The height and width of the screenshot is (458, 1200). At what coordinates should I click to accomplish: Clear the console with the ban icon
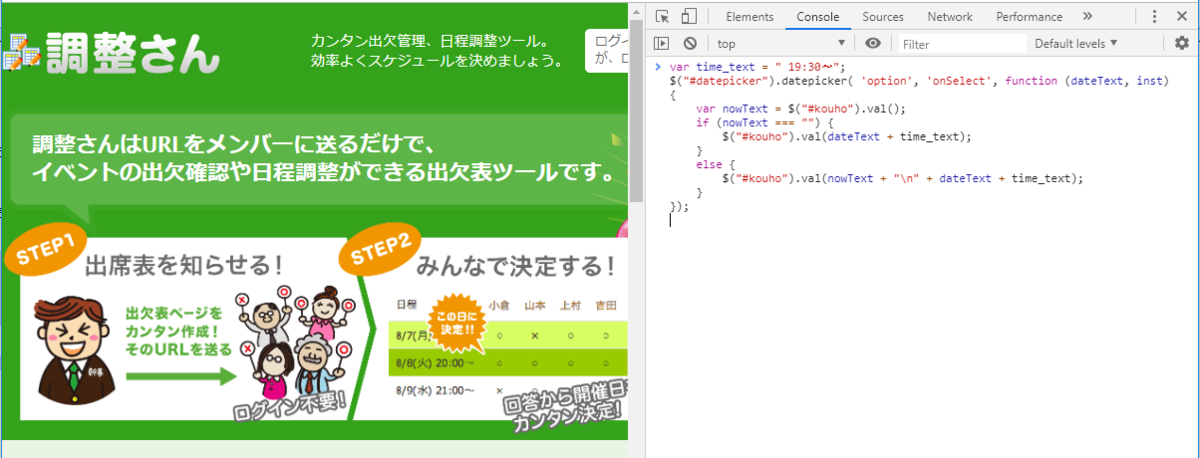(690, 43)
